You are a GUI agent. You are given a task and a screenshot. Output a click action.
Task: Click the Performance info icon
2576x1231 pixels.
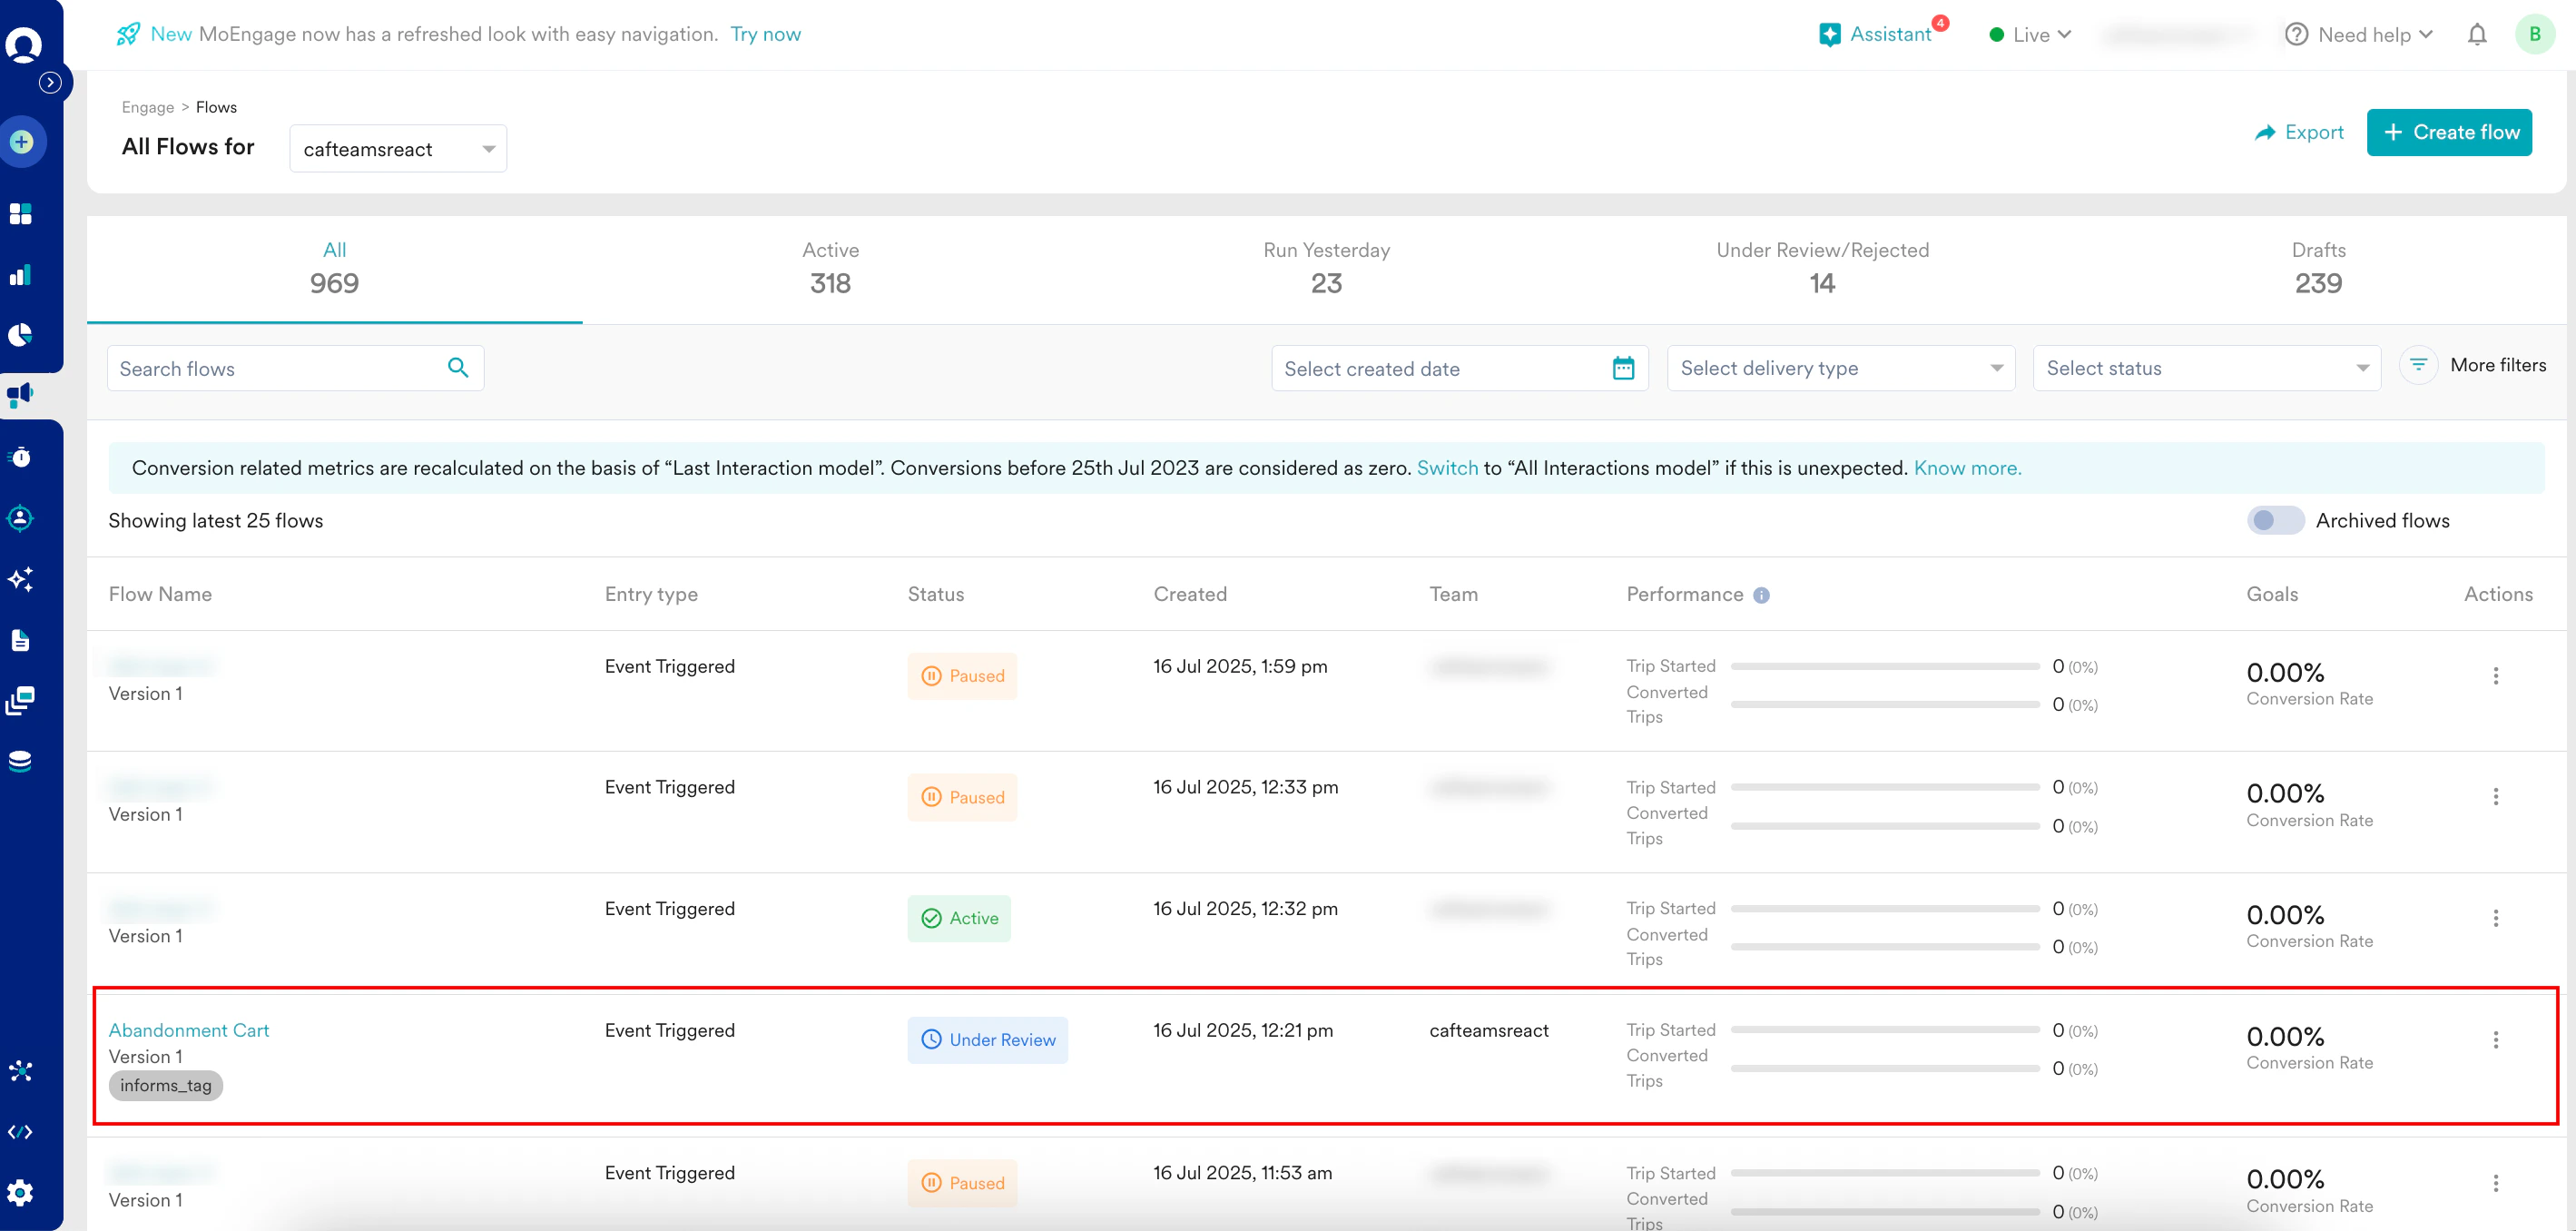pyautogui.click(x=1761, y=595)
